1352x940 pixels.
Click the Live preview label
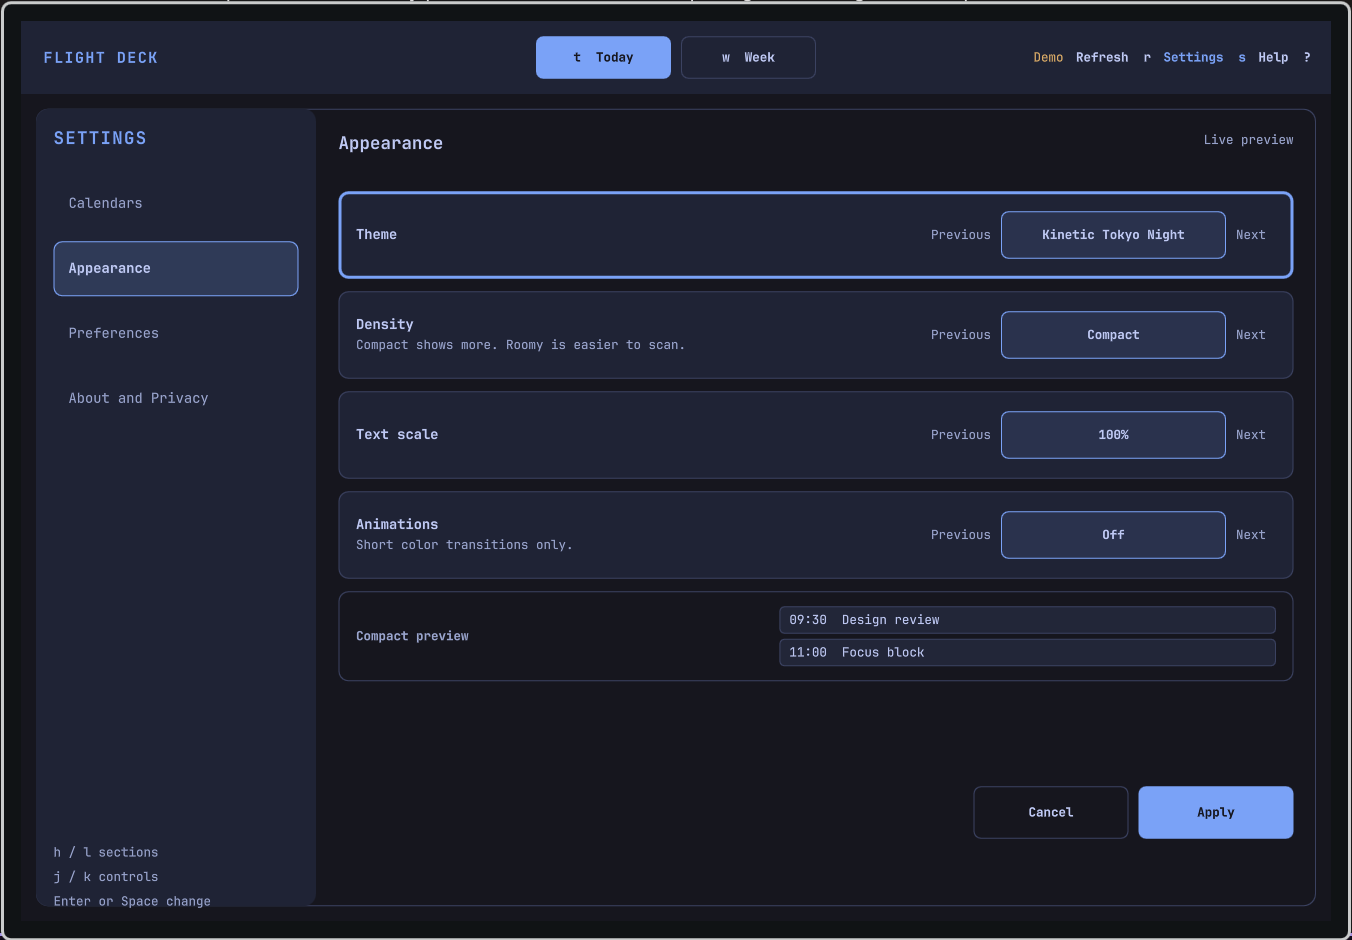(x=1248, y=140)
